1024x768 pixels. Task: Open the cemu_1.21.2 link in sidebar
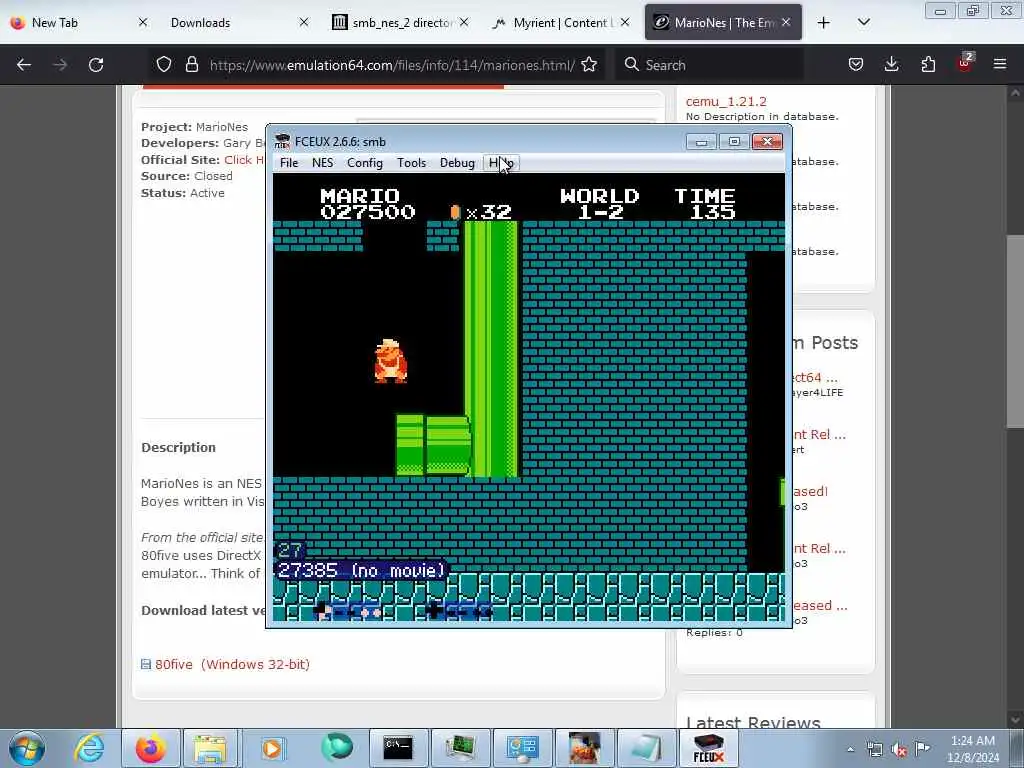pyautogui.click(x=726, y=101)
